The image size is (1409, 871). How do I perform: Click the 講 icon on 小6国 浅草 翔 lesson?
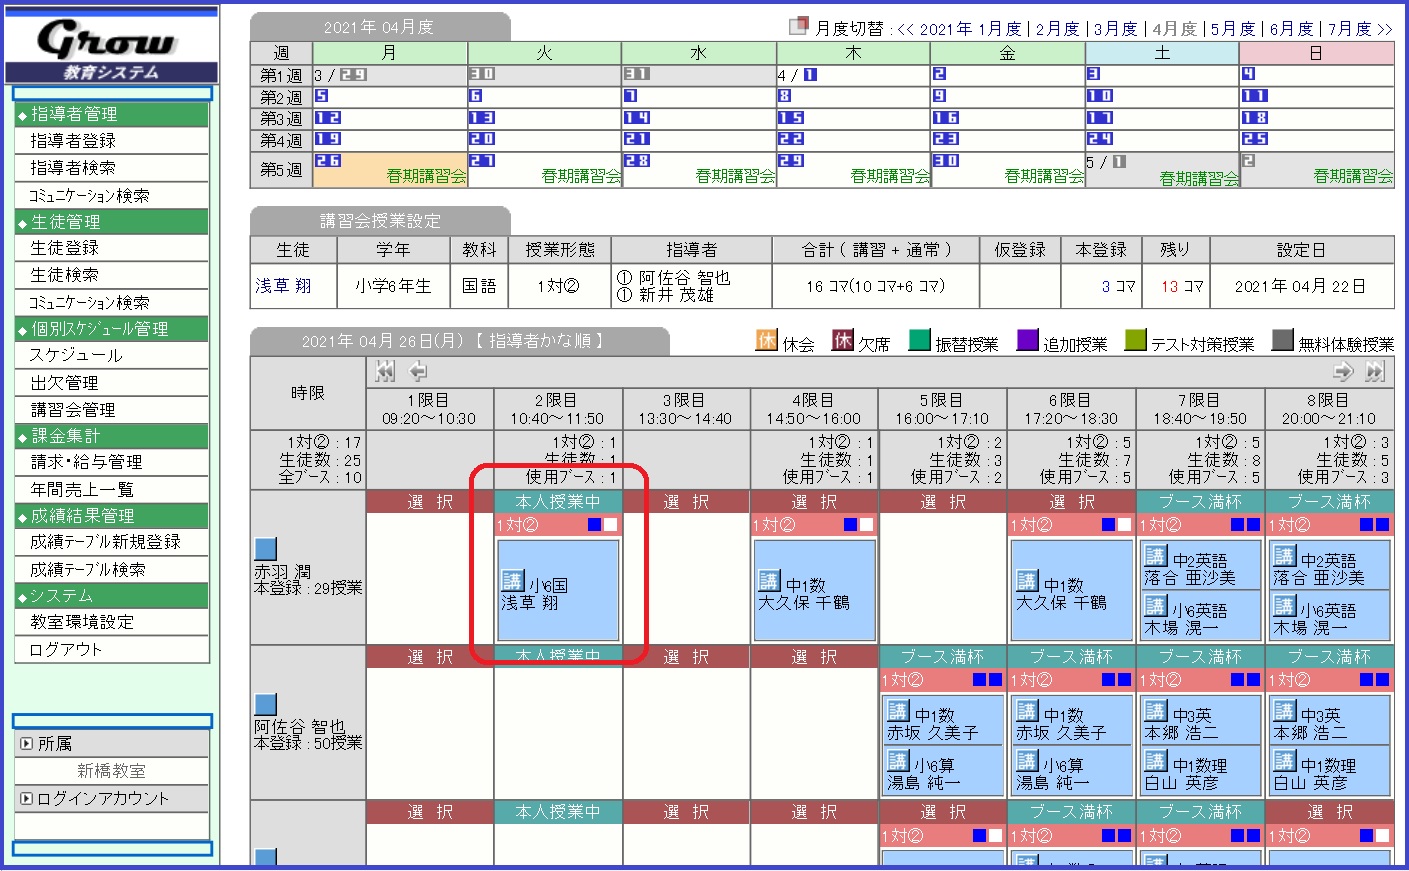(x=512, y=580)
